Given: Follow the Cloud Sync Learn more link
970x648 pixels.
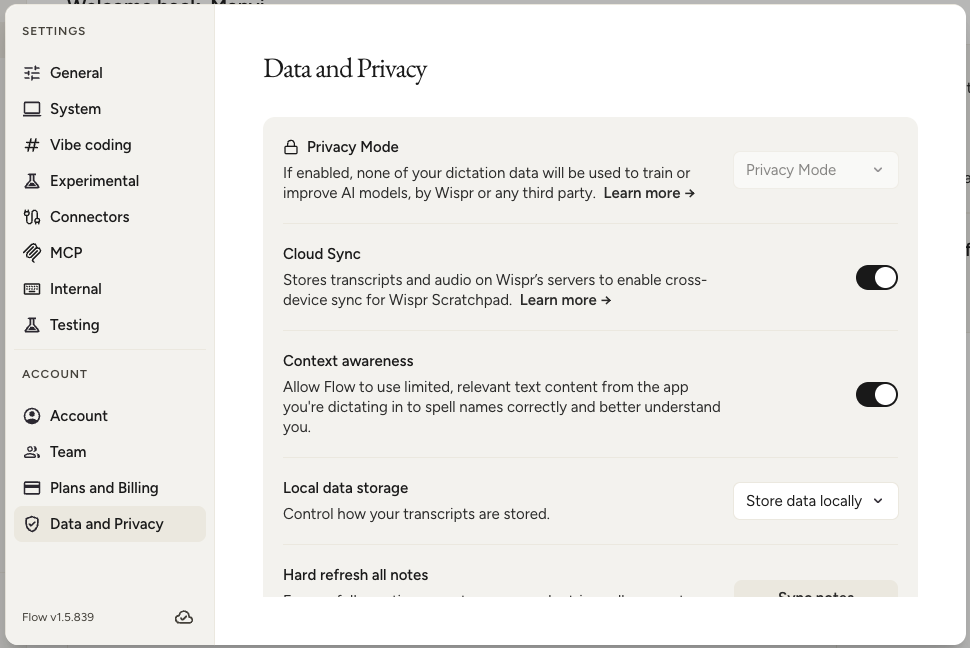Looking at the screenshot, I should point(565,300).
